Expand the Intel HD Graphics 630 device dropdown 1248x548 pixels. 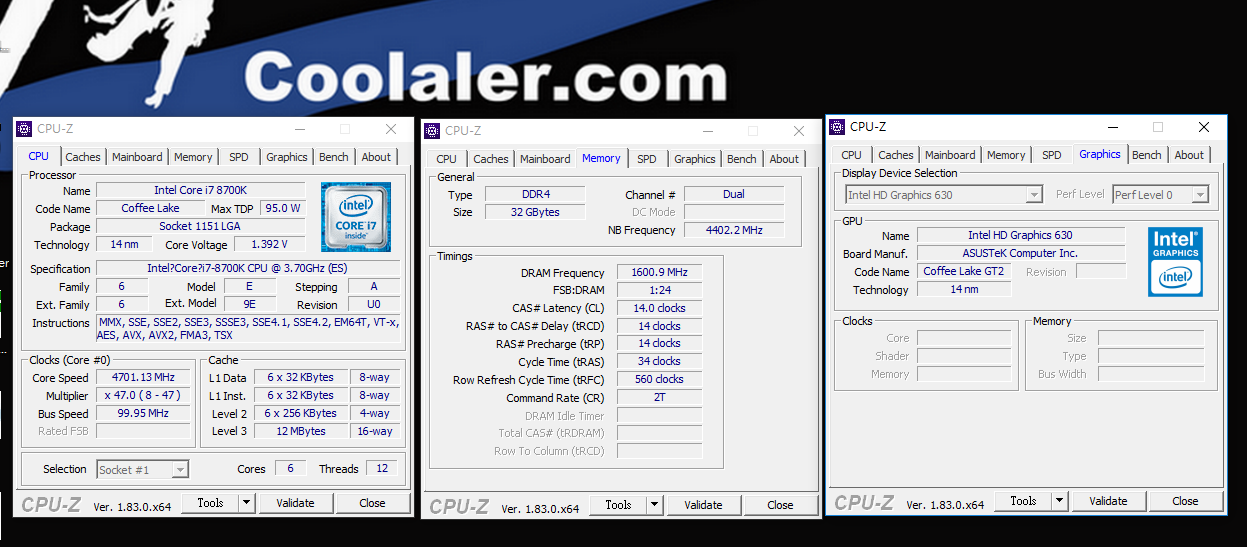(x=1034, y=195)
